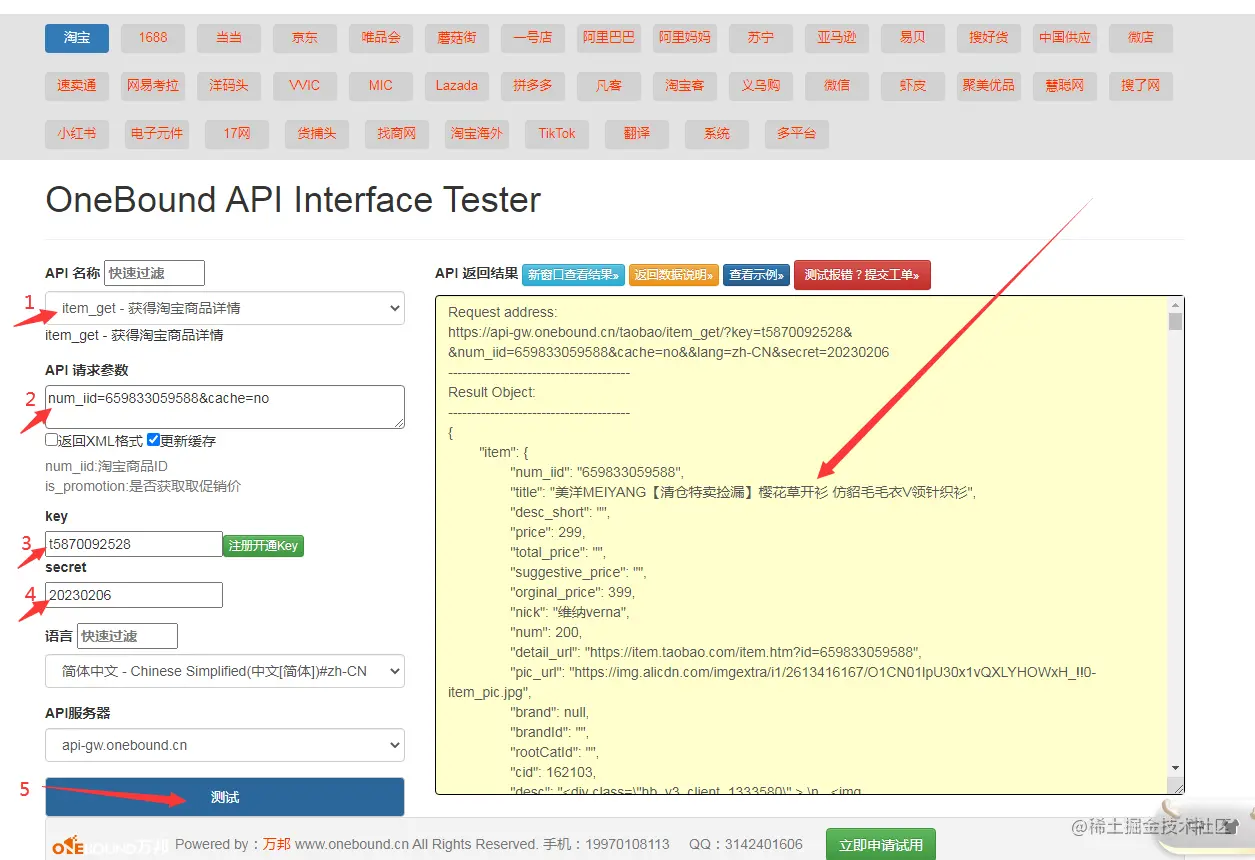Open the 京东 platform tab
Screen dimensions: 1255x860
pyautogui.click(x=305, y=38)
